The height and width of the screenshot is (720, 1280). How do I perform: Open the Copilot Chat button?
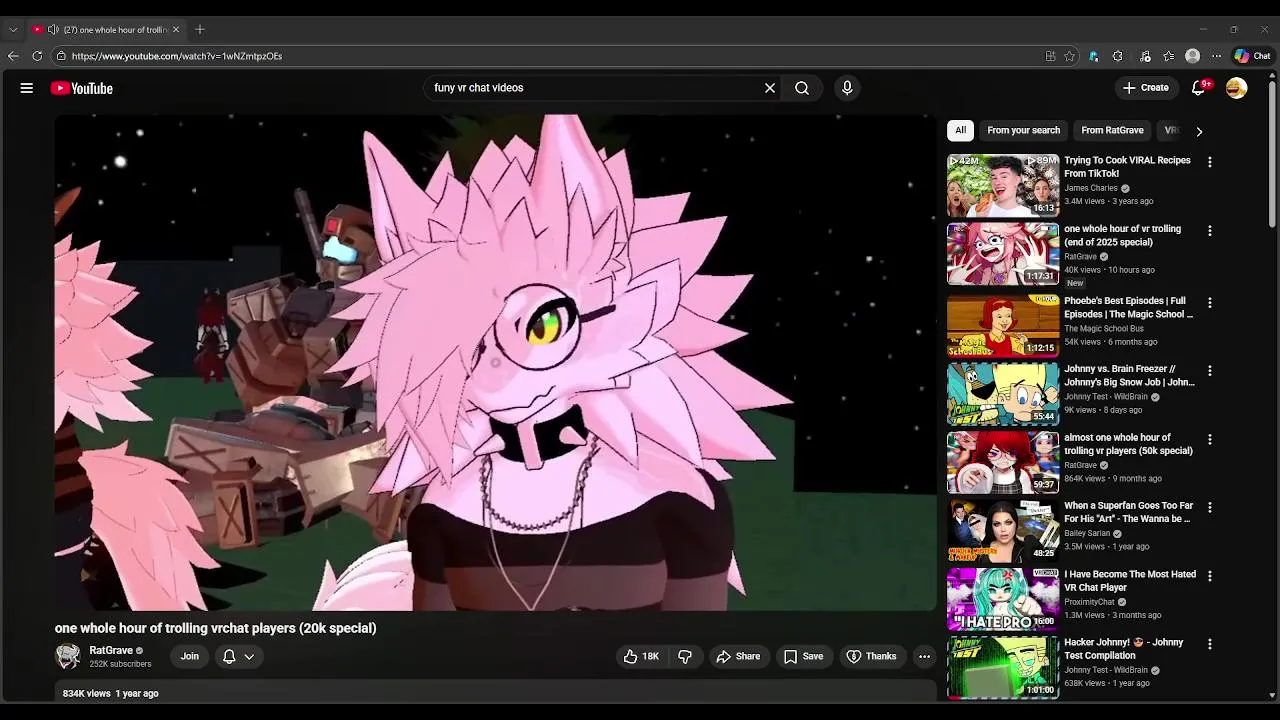(x=1252, y=56)
